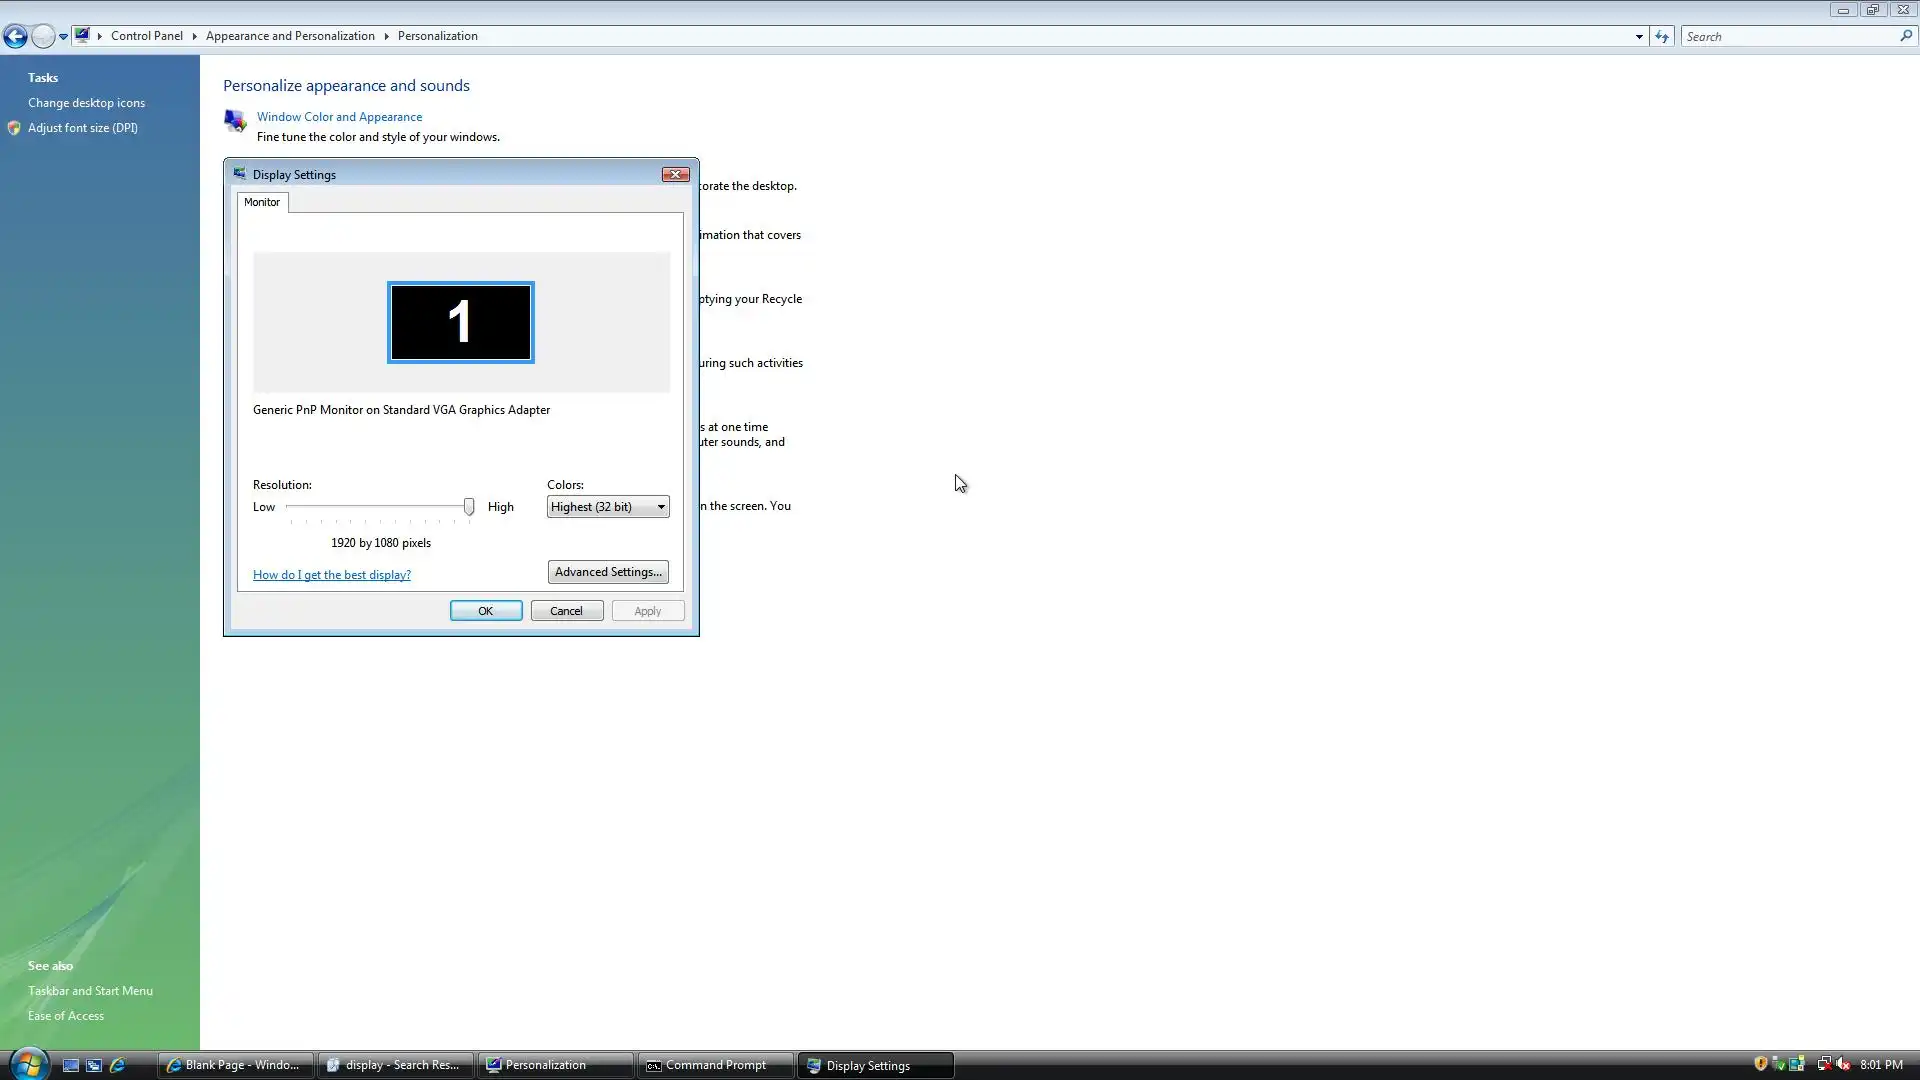
Task: Click the Adjust font size (DPI) link
Action: click(x=82, y=128)
